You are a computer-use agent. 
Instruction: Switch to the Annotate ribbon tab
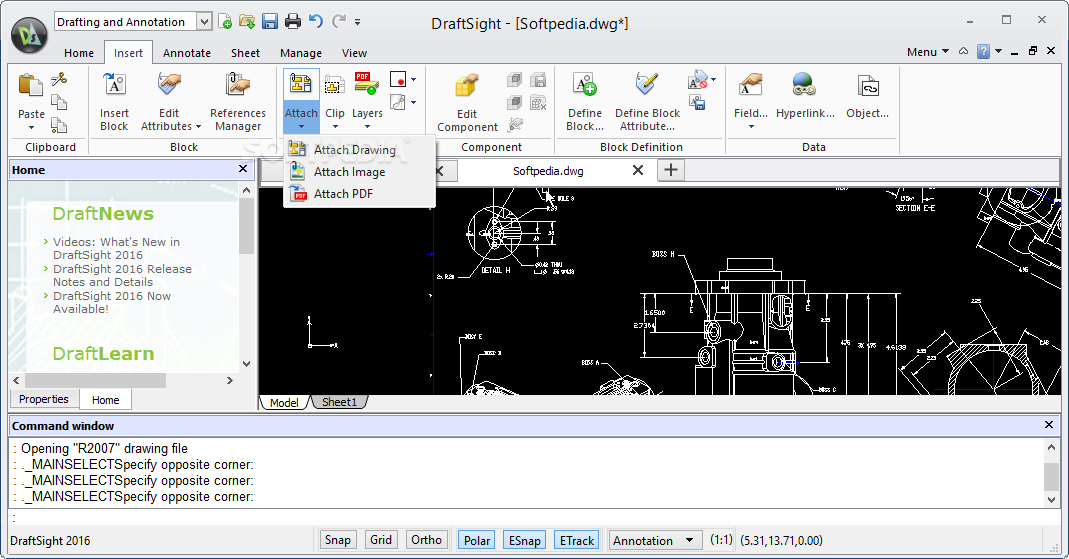(187, 53)
